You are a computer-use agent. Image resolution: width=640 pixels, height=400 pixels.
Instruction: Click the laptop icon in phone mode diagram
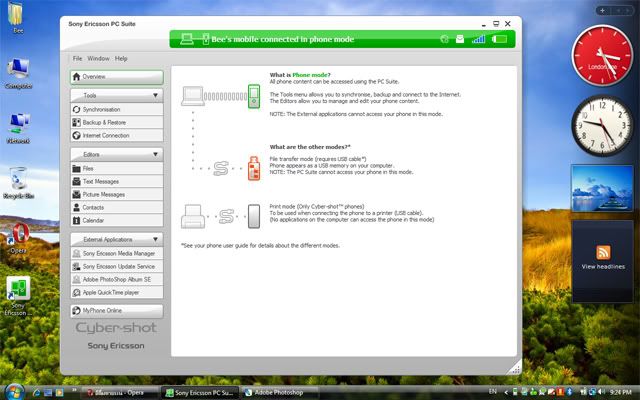click(193, 96)
